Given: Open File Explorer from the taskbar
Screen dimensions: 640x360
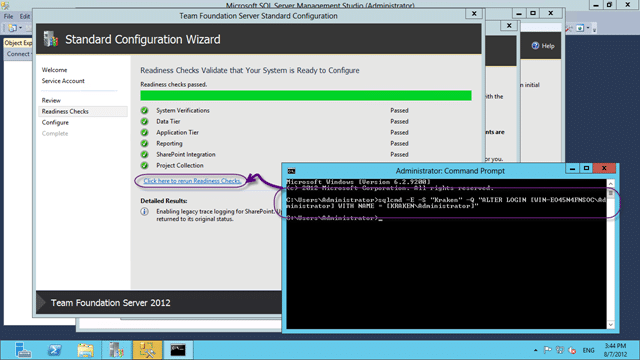Looking at the screenshot, I should click(x=85, y=350).
